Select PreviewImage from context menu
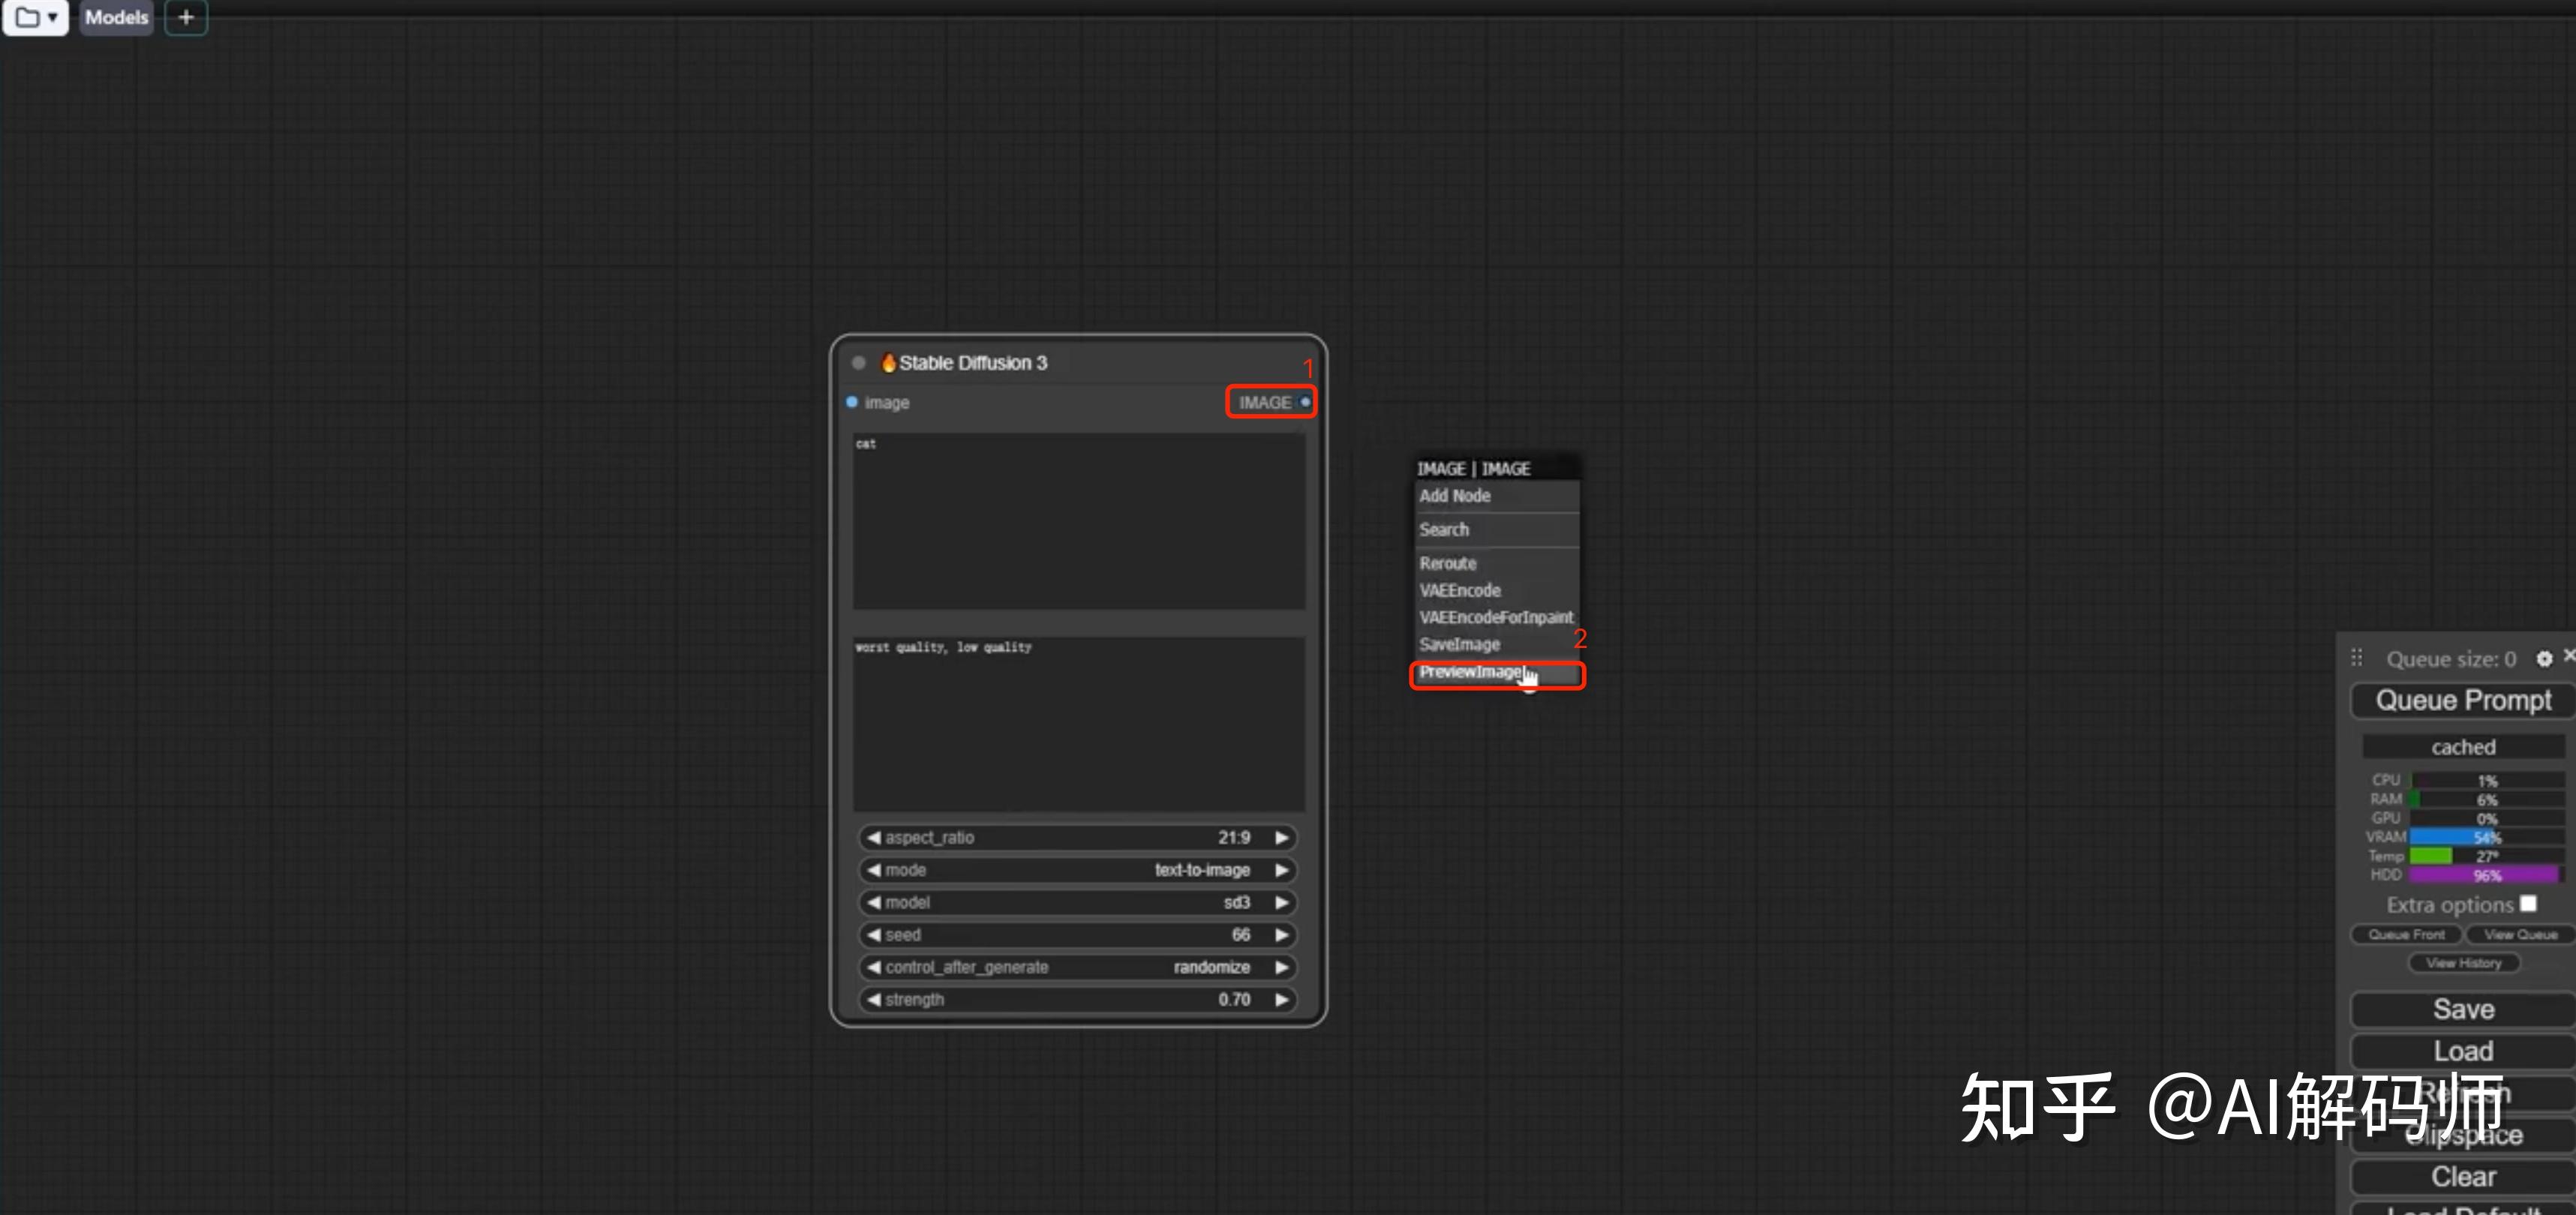This screenshot has width=2576, height=1215. point(1470,672)
